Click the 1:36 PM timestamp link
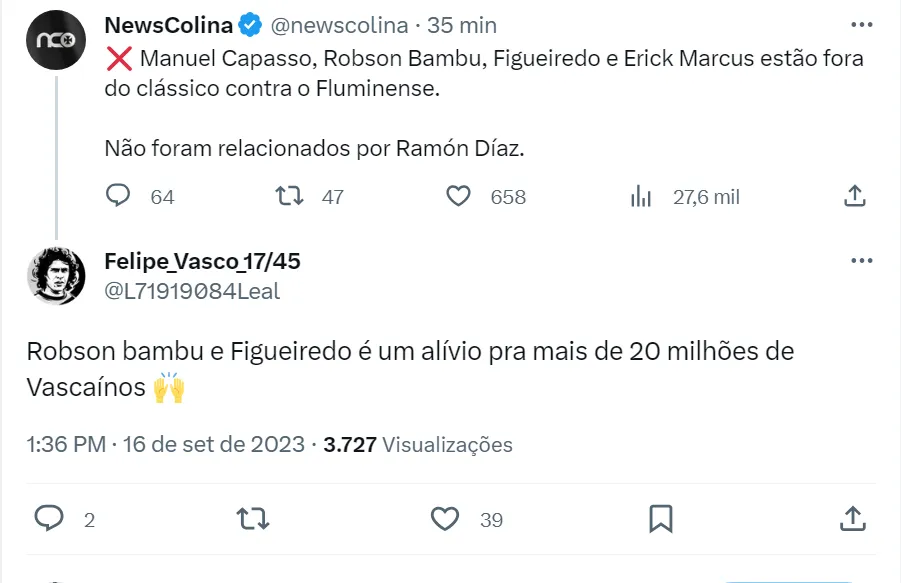Viewport: 902px width, 583px height. tap(66, 445)
